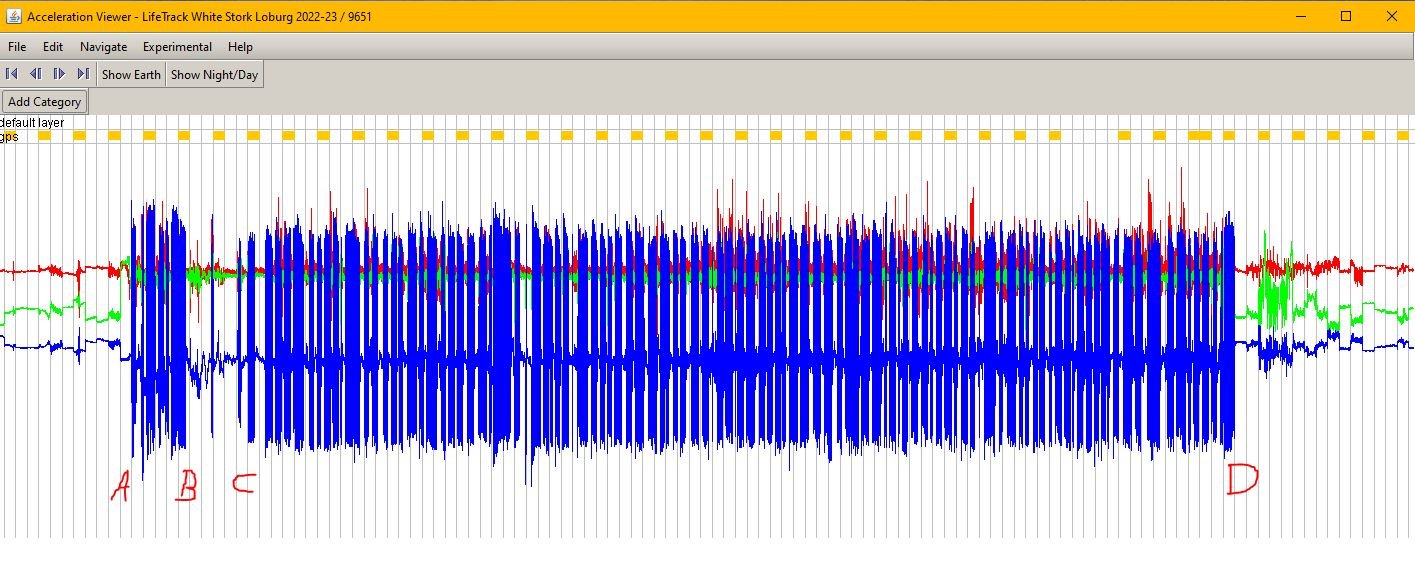The image size is (1415, 562).
Task: Select the 'default layer' label
Action: click(32, 123)
